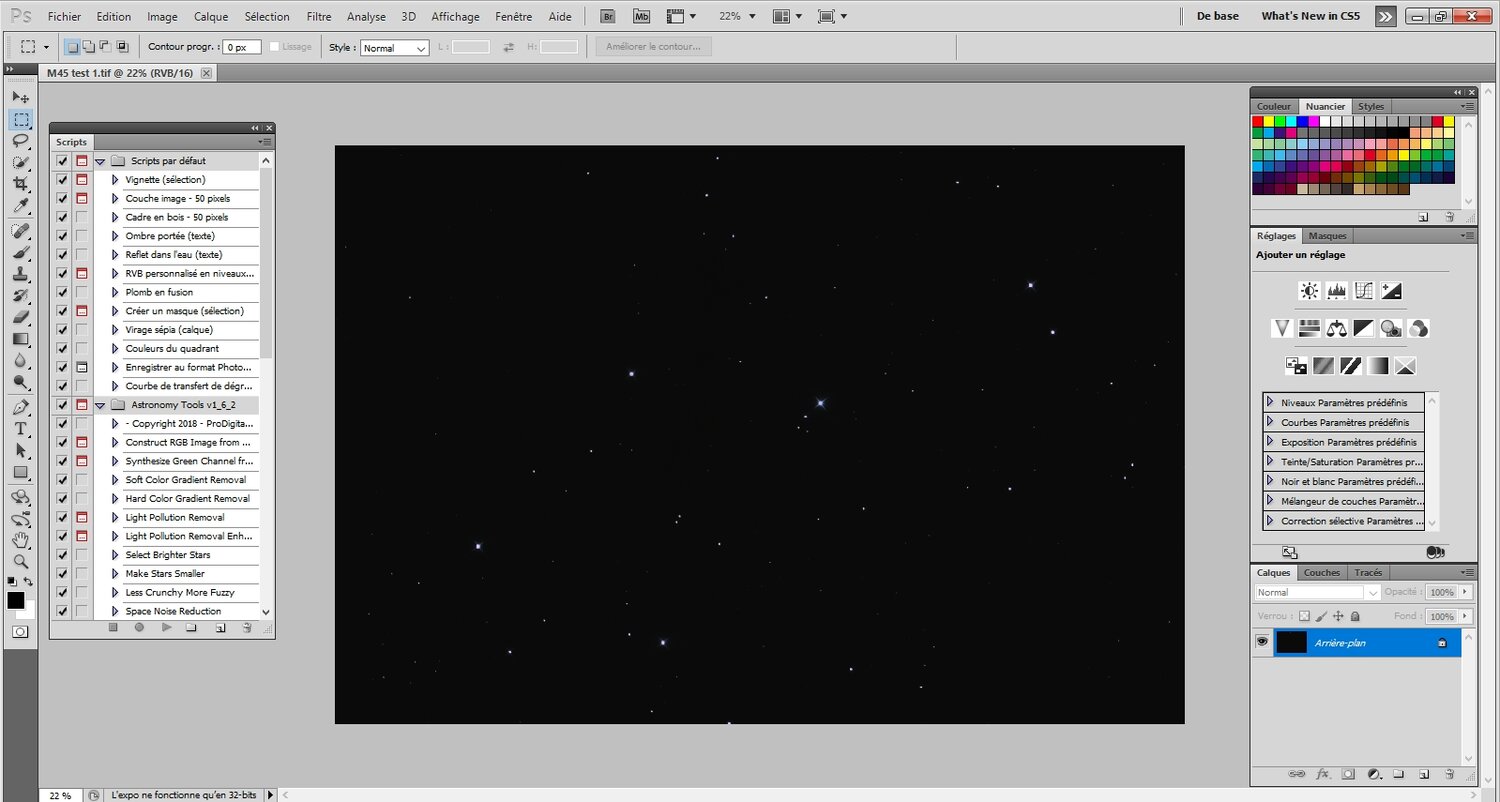Toggle the Plomb en fusion script checkbox
The width and height of the screenshot is (1500, 802).
pos(63,292)
